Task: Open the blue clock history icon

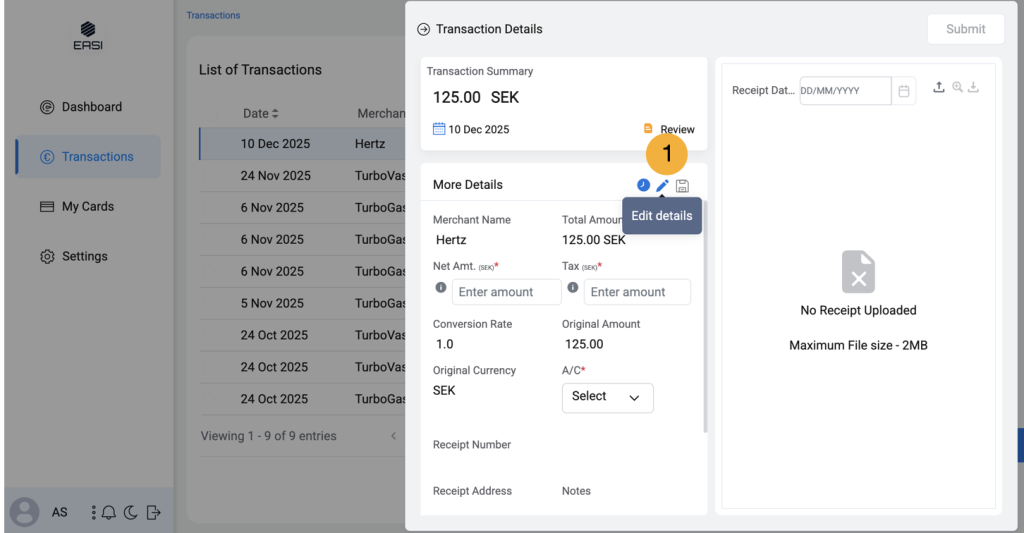Action: tap(643, 185)
